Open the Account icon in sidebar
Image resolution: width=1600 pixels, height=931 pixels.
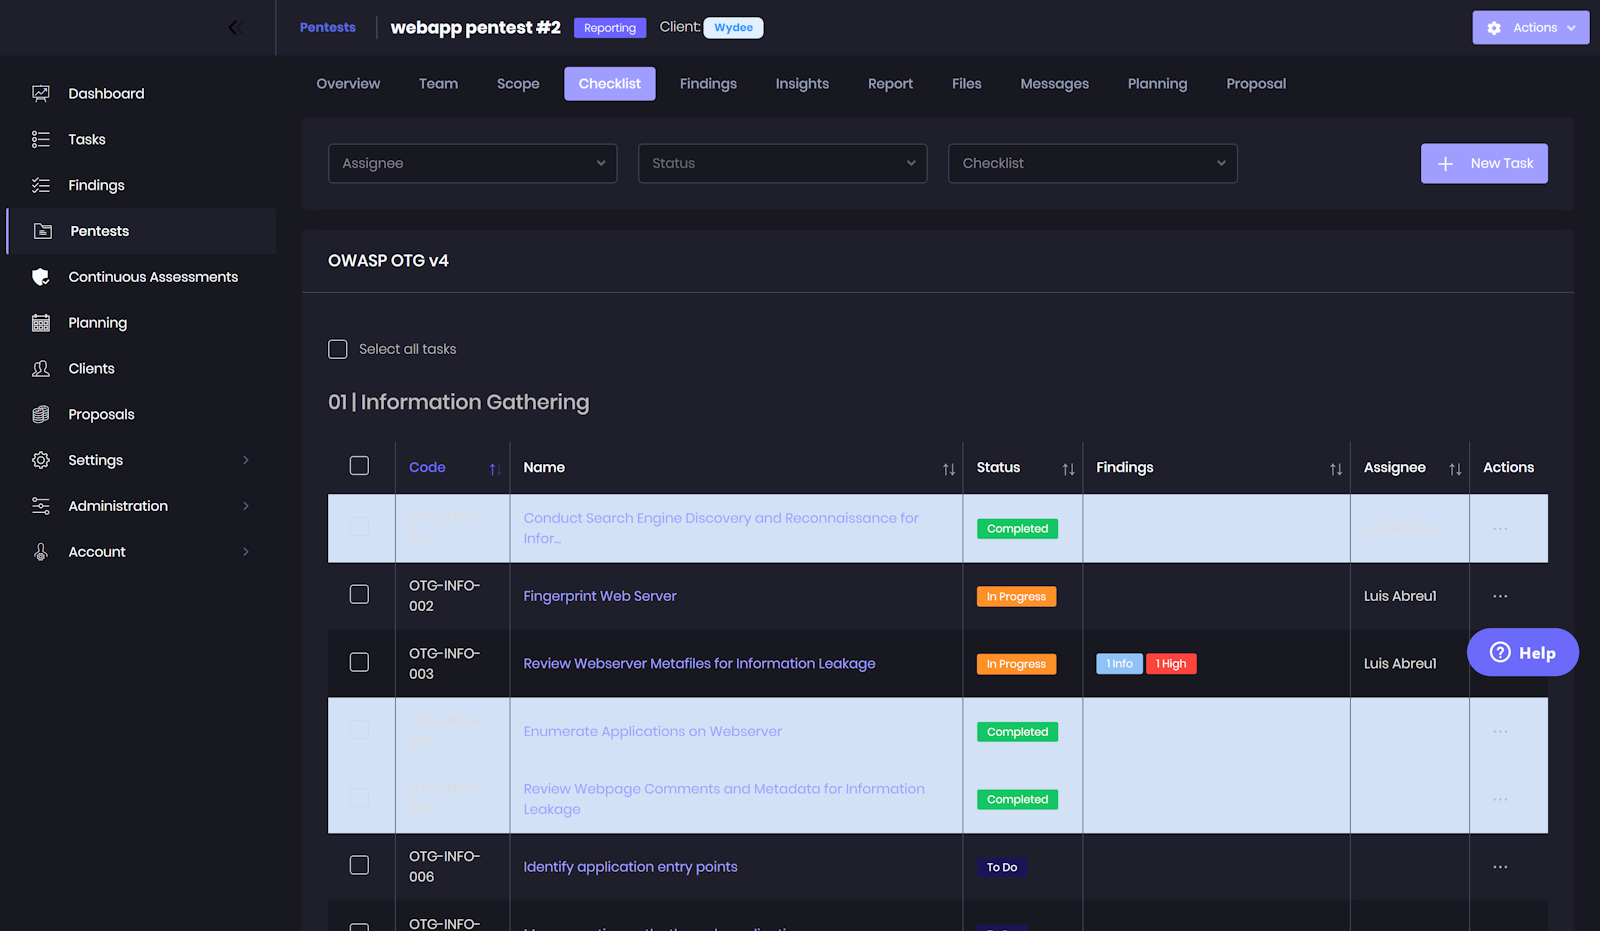[x=41, y=552]
